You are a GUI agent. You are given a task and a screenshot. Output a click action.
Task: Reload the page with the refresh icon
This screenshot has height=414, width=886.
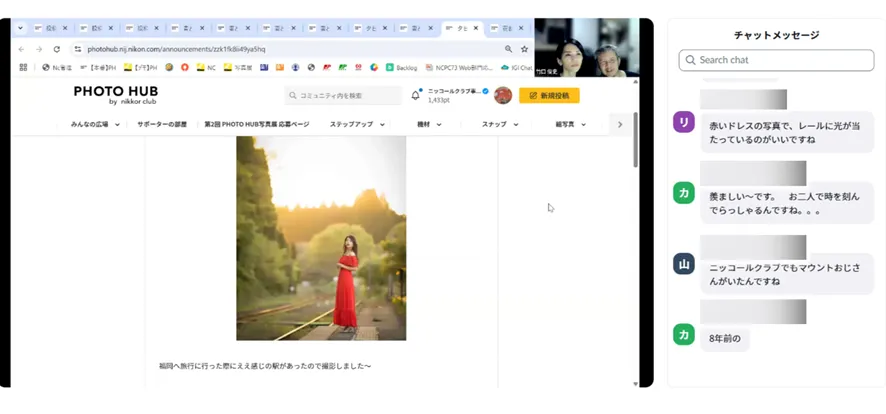(x=57, y=49)
